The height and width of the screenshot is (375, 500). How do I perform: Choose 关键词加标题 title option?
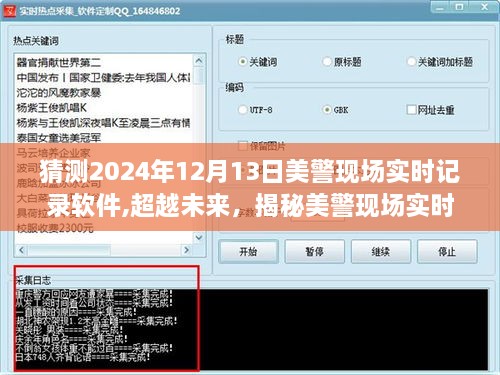pyautogui.click(x=440, y=62)
